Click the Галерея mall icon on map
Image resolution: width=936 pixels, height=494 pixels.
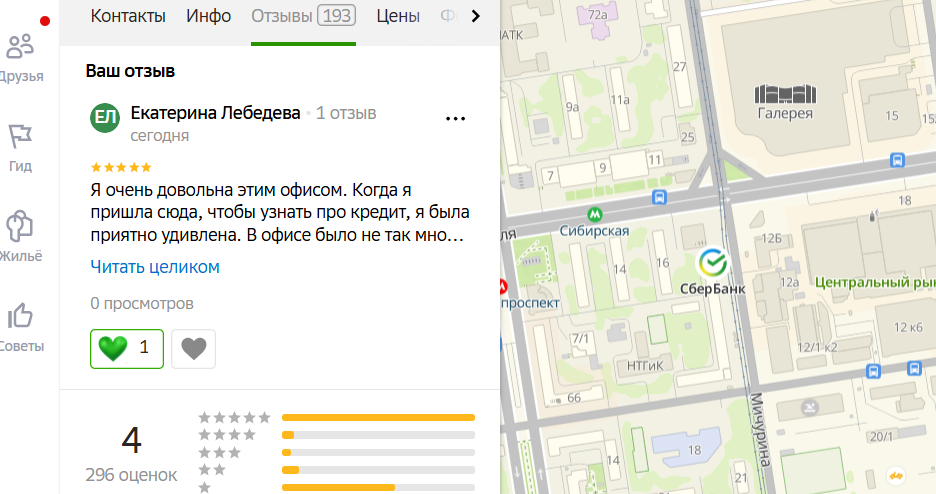(785, 94)
